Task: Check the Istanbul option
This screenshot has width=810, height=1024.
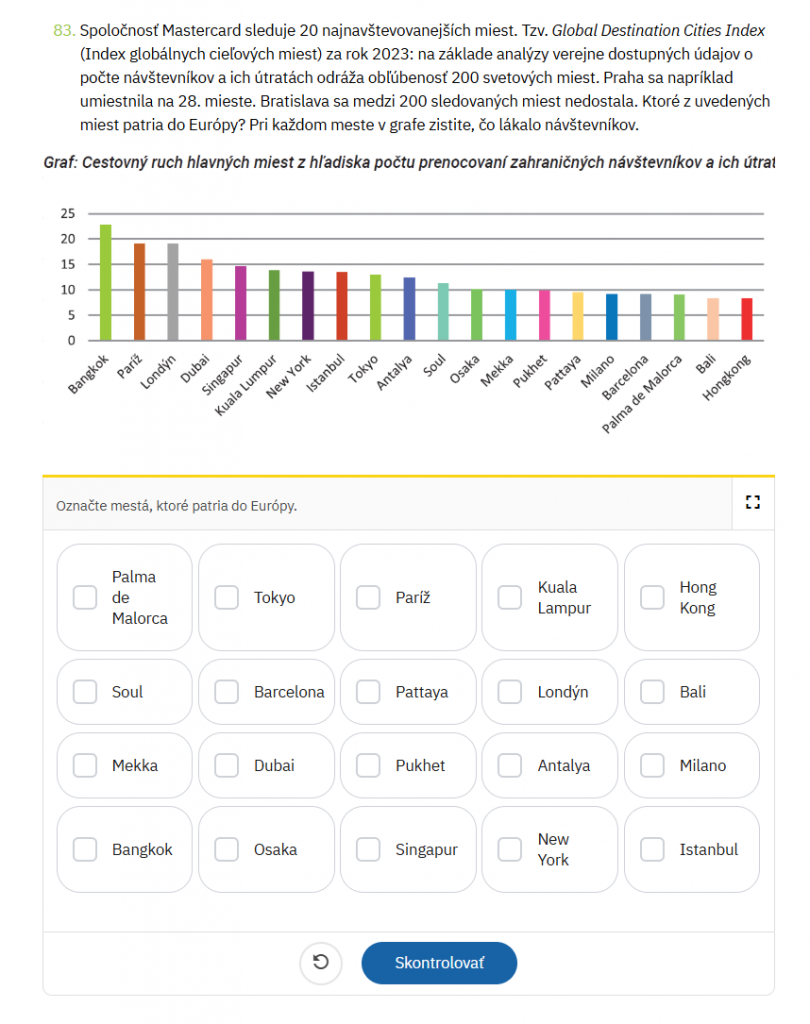Action: coord(652,849)
